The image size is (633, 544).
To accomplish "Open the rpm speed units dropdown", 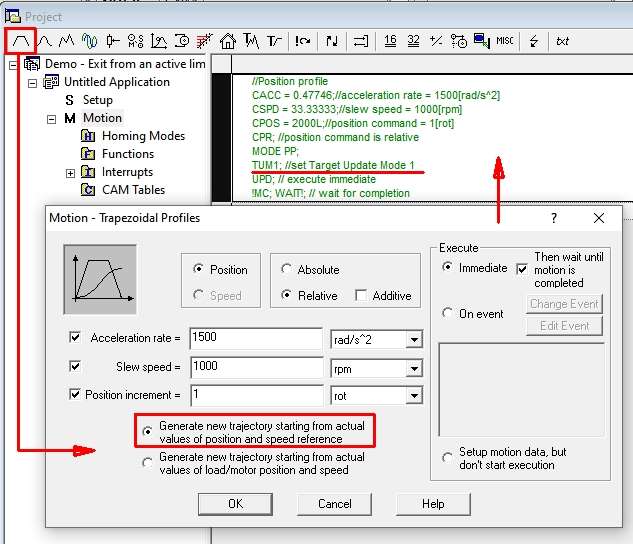I will 414,369.
